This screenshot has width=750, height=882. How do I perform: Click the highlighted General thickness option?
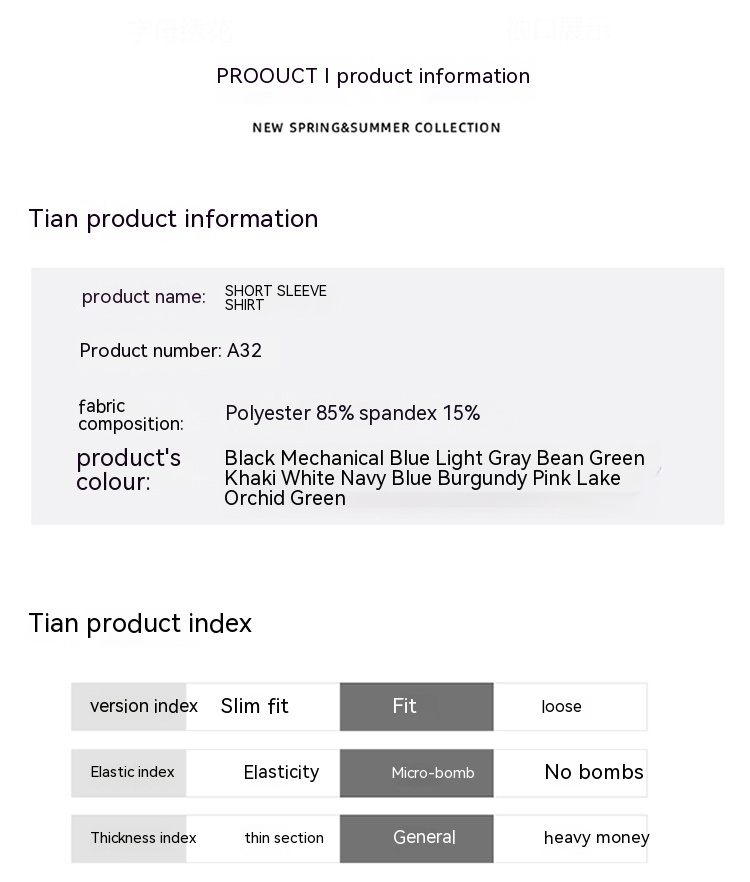click(424, 838)
